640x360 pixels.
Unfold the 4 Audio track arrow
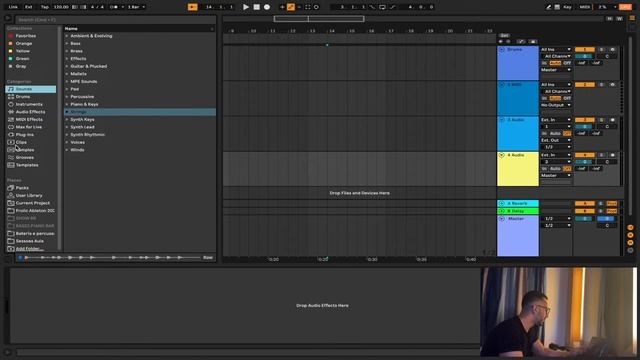tap(502, 155)
